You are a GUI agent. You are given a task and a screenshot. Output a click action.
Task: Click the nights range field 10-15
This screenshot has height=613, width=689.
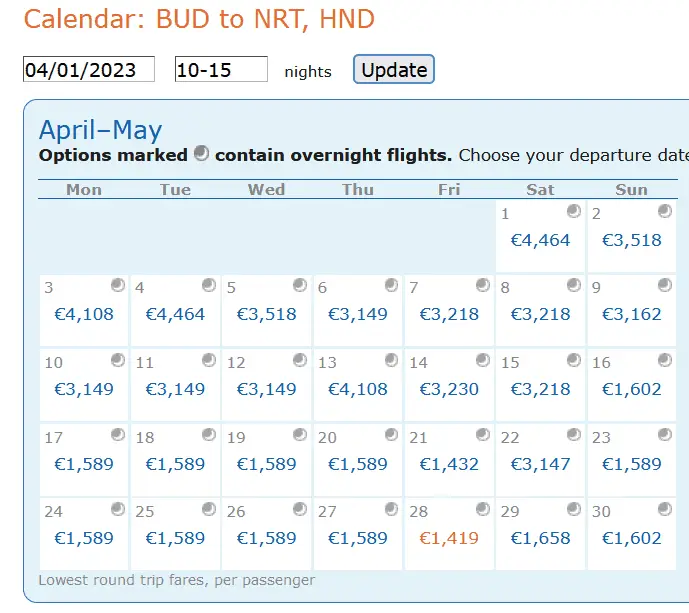point(221,70)
